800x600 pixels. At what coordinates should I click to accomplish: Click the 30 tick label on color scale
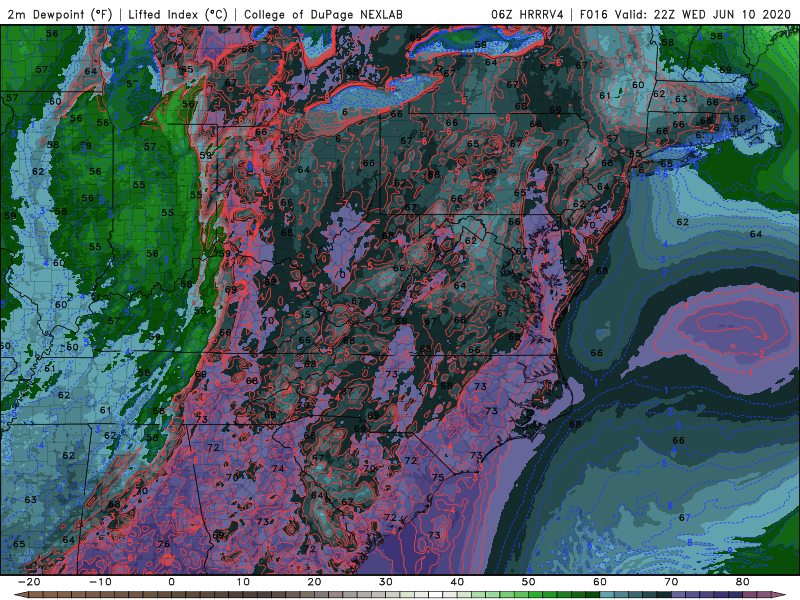pyautogui.click(x=386, y=582)
